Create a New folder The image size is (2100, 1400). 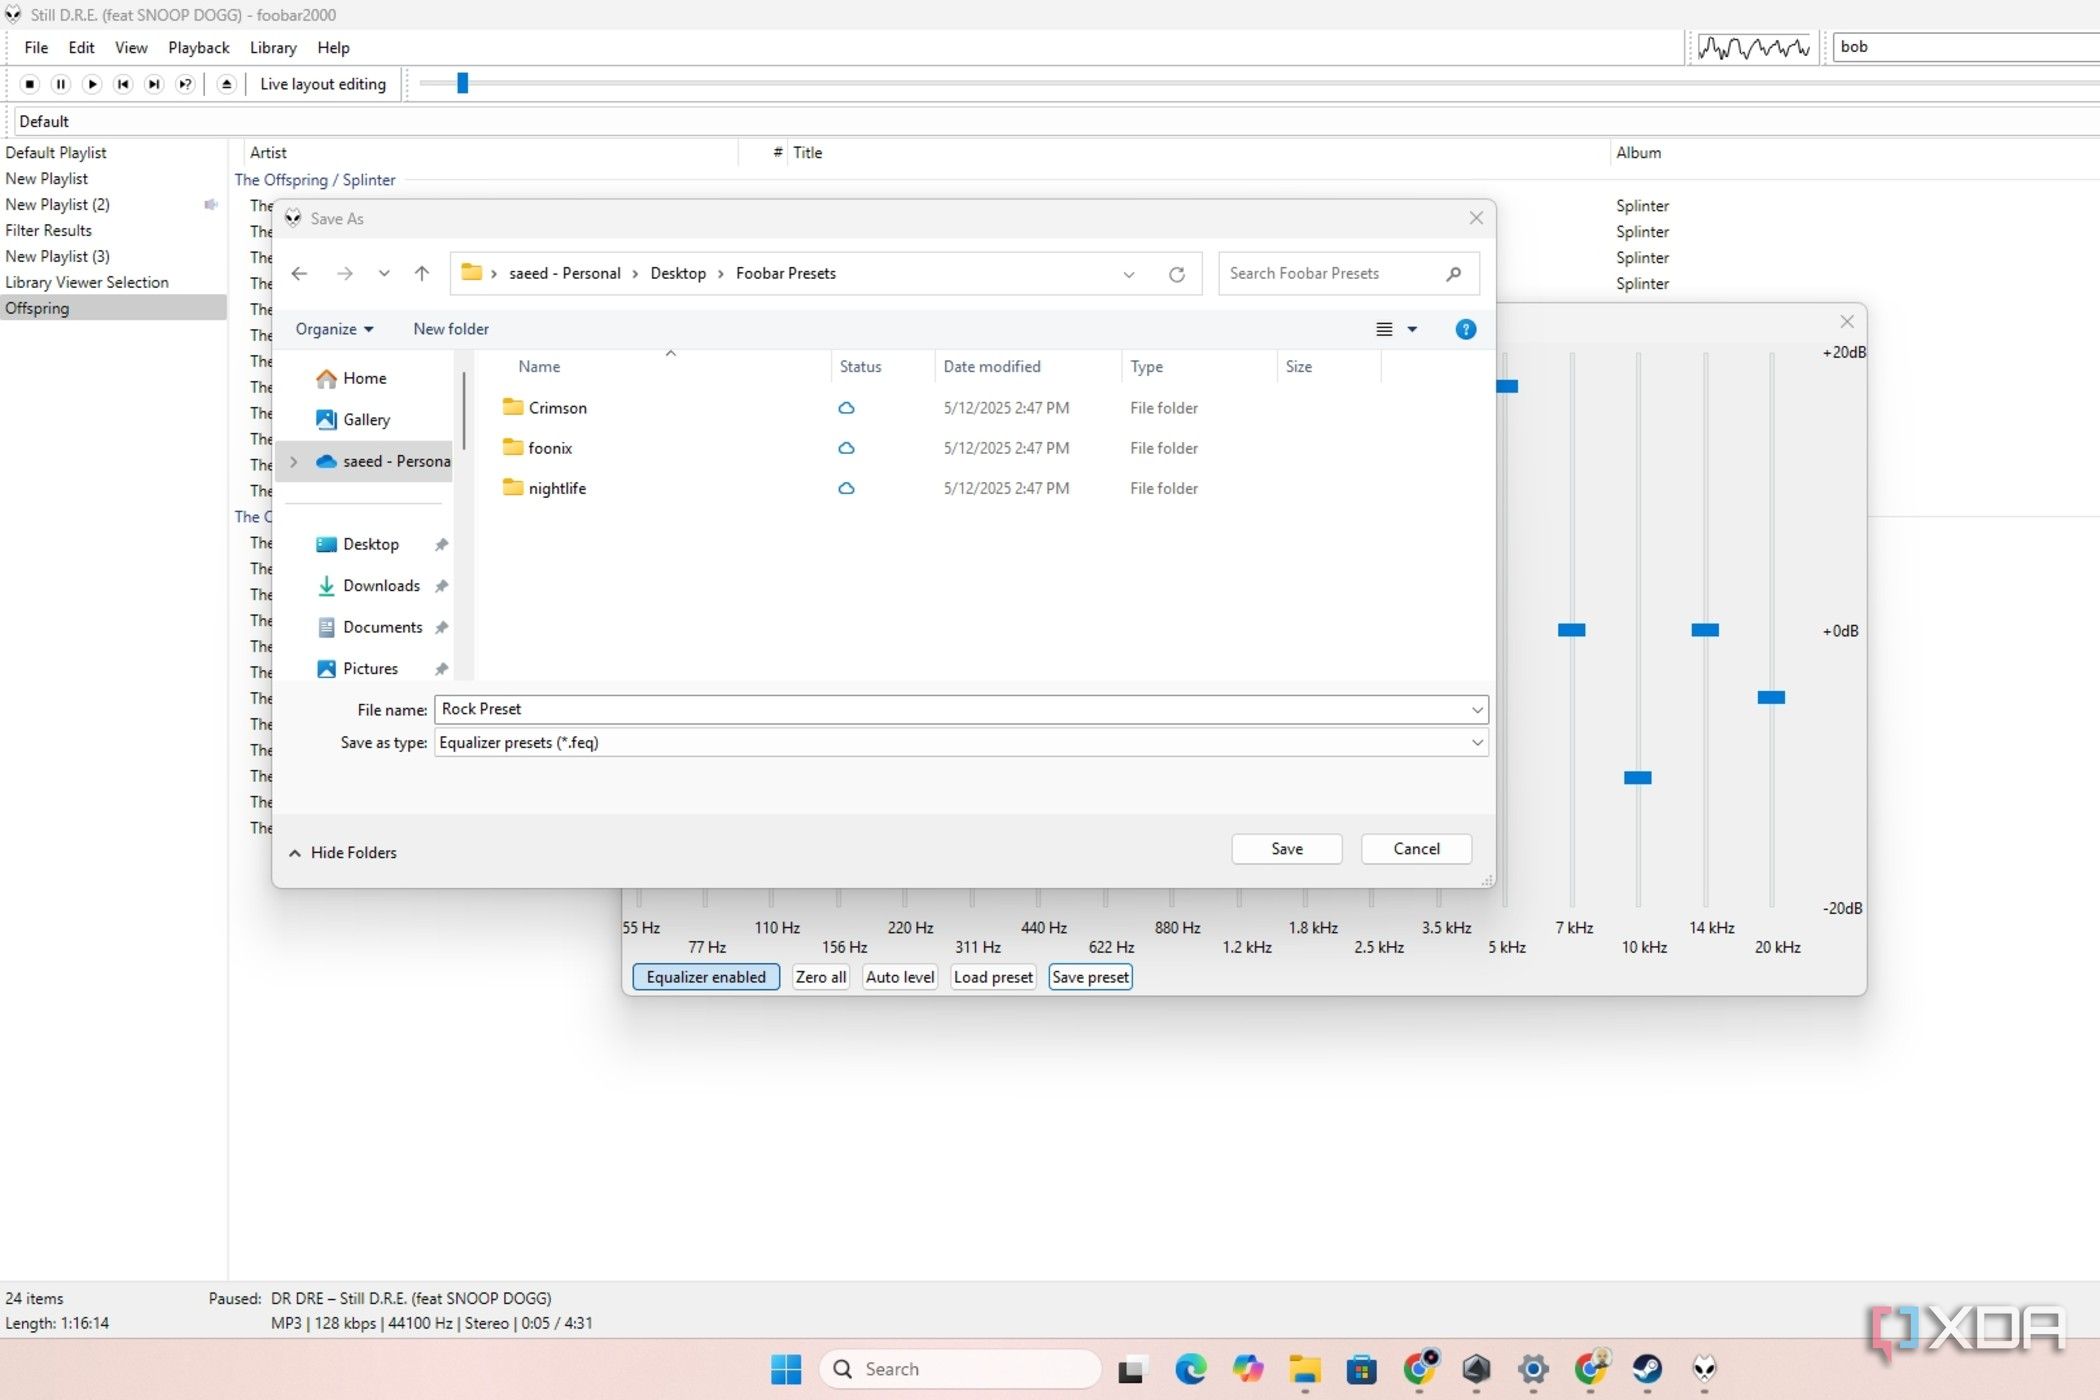click(451, 329)
